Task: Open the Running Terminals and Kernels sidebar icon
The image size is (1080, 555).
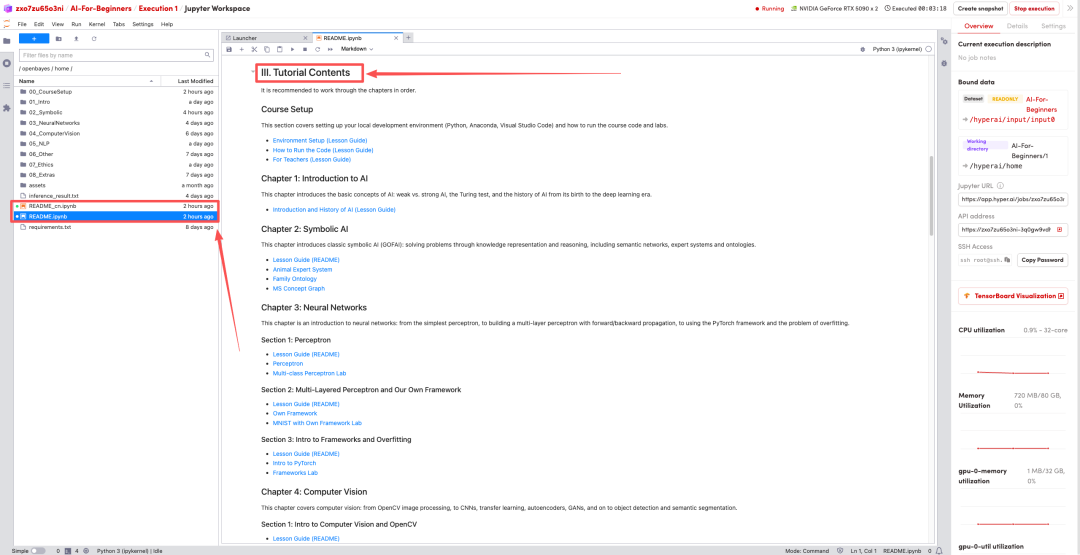Action: pos(7,63)
